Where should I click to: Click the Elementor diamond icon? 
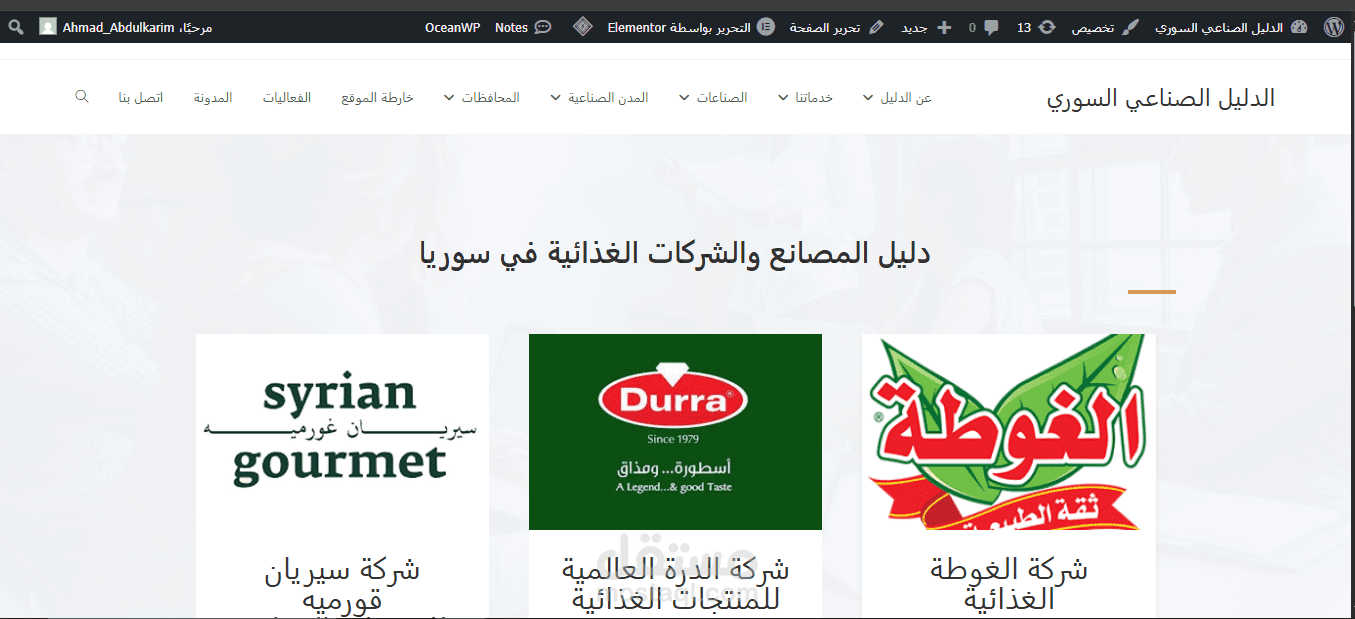[581, 26]
